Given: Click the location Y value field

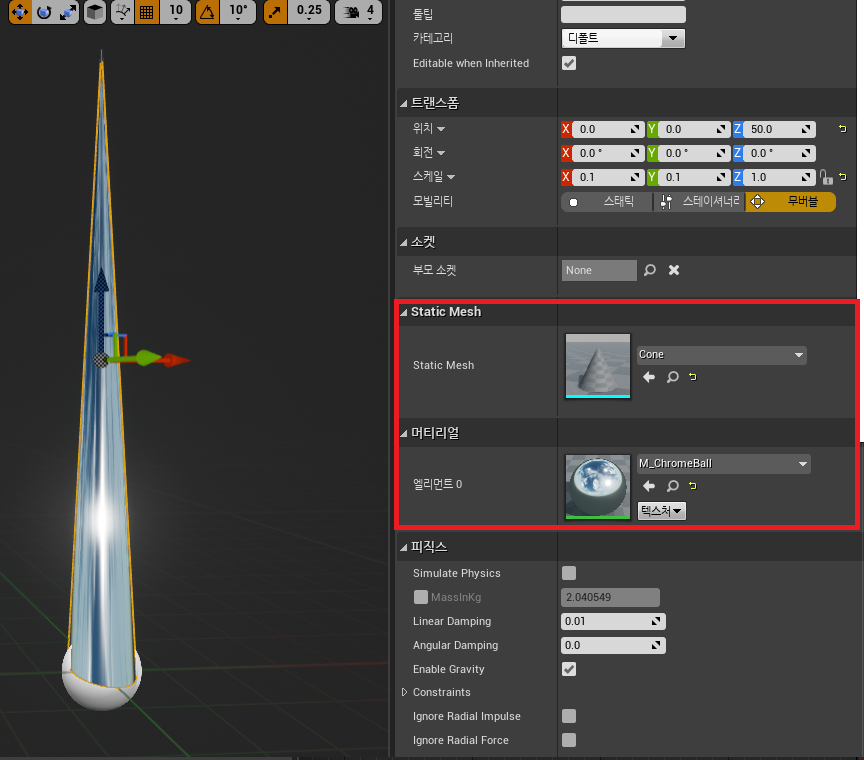Looking at the screenshot, I should point(694,129).
